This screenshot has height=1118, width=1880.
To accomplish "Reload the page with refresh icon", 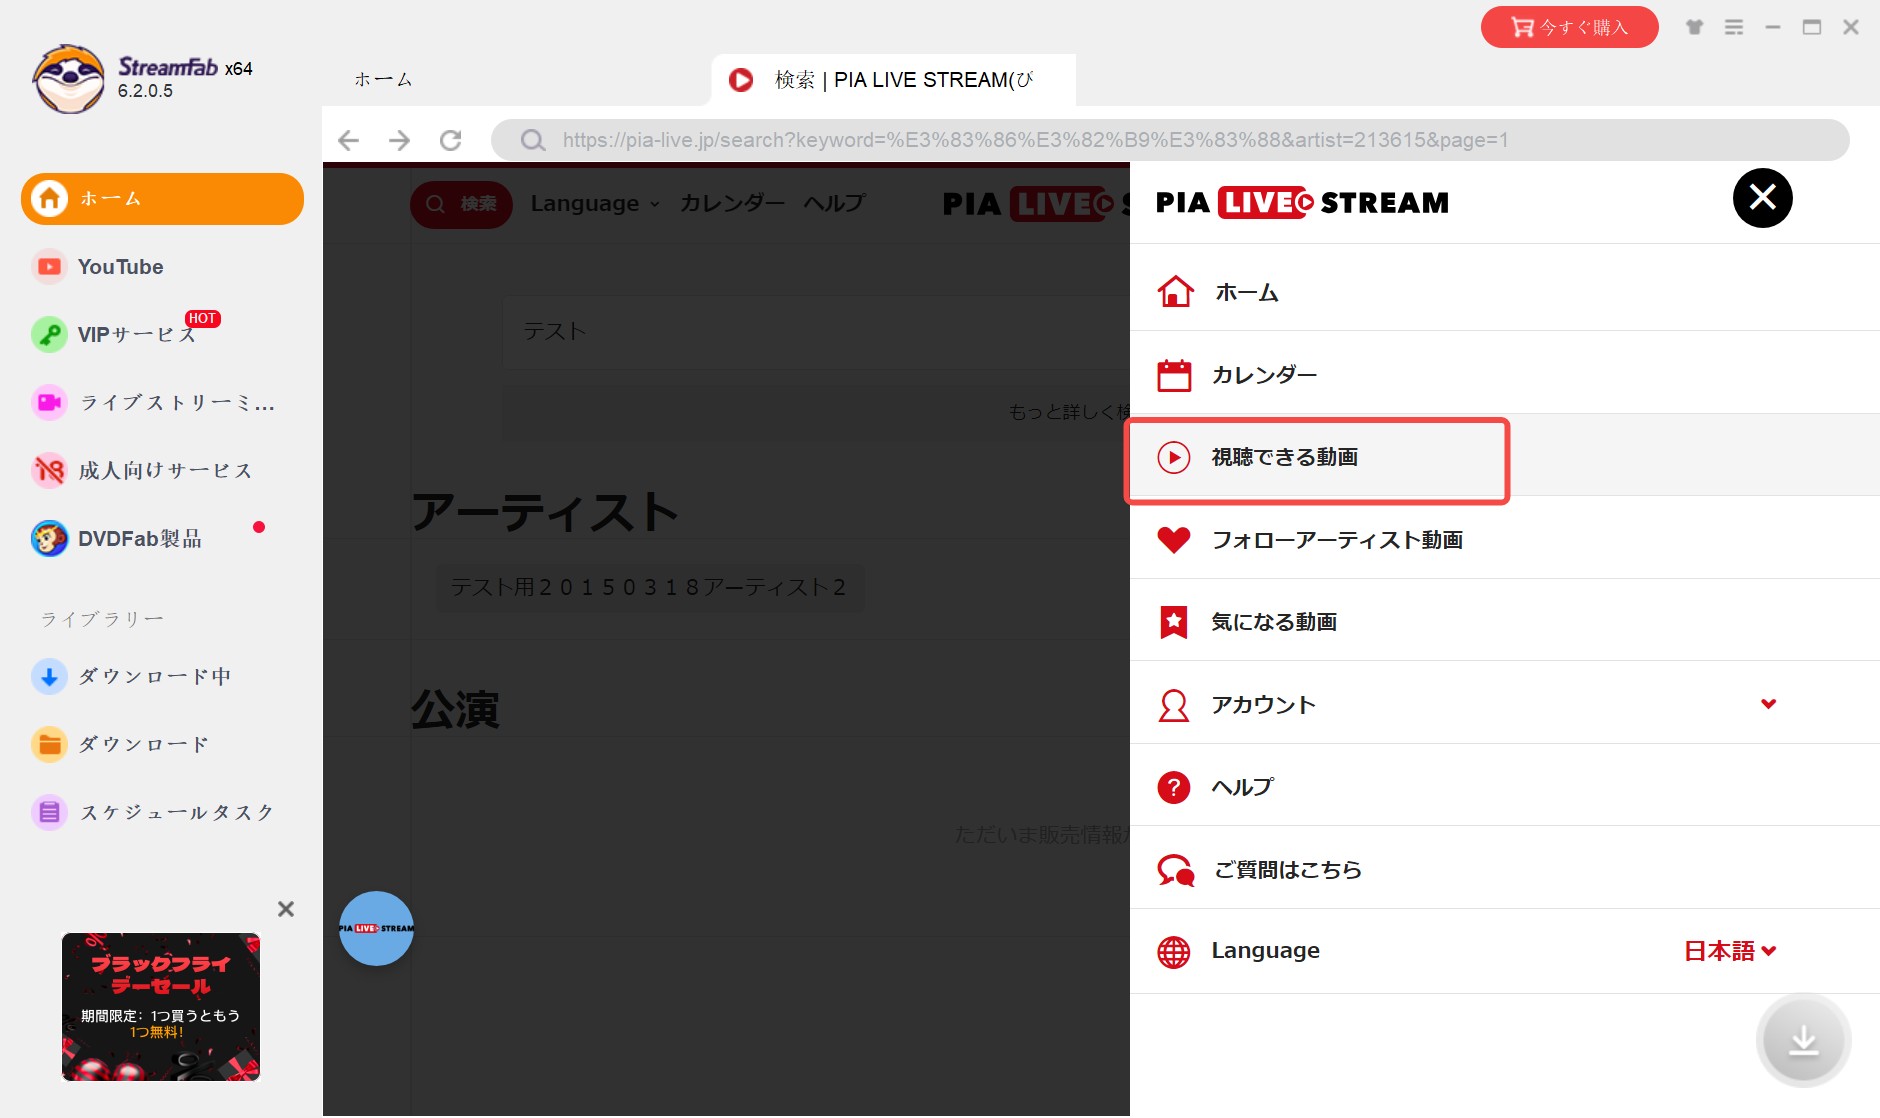I will 451,140.
